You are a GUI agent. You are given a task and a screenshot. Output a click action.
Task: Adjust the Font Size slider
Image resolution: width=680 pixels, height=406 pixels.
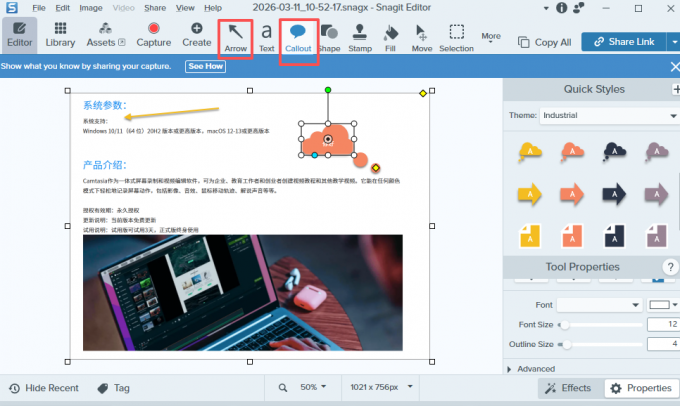pyautogui.click(x=565, y=325)
